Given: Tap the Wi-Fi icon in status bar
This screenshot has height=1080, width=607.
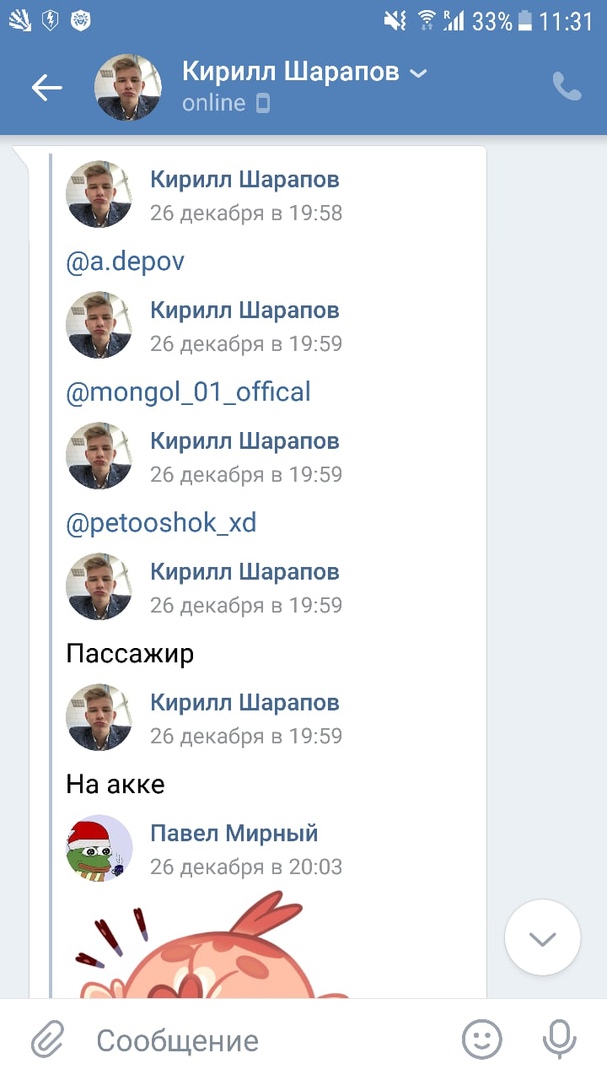Looking at the screenshot, I should [427, 21].
